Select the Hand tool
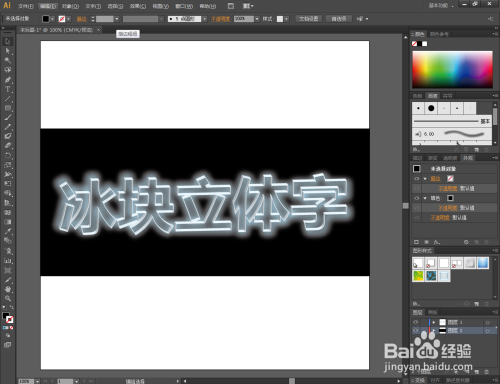 point(8,289)
